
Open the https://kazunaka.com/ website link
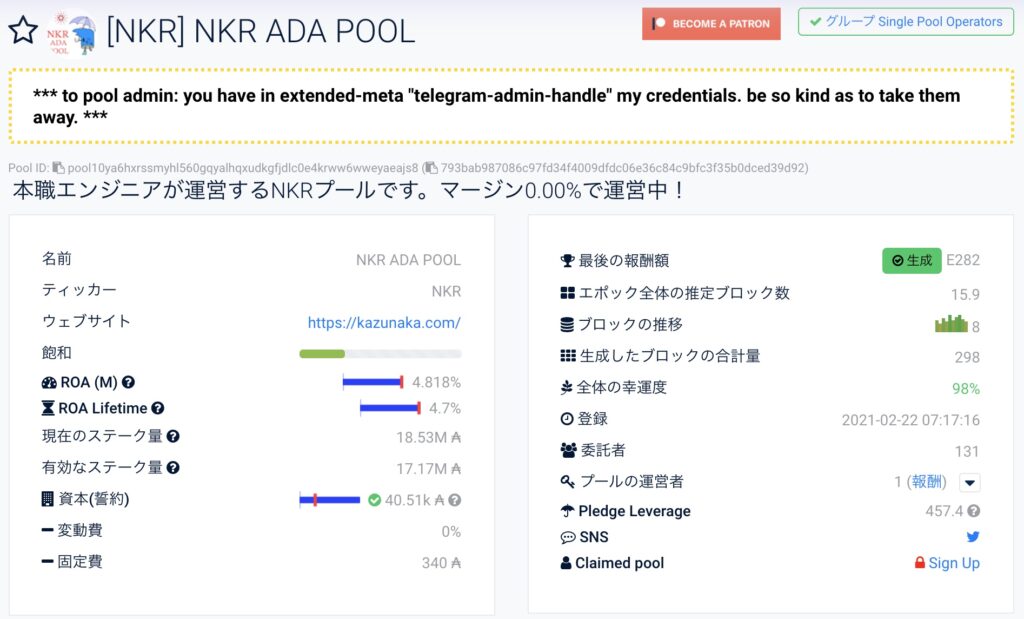point(384,323)
